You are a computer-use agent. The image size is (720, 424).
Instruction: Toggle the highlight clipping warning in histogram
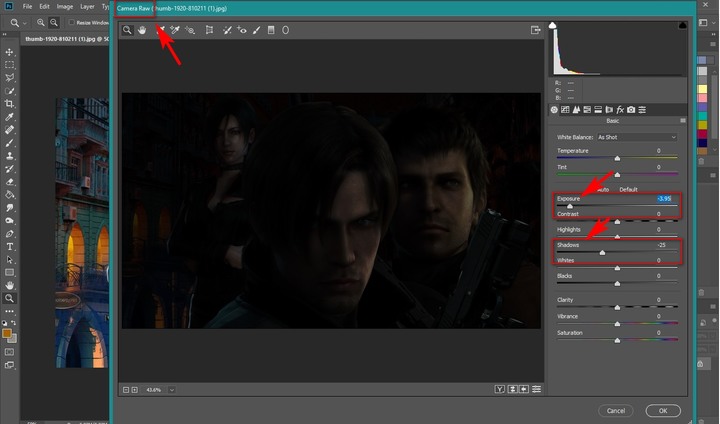pyautogui.click(x=682, y=25)
